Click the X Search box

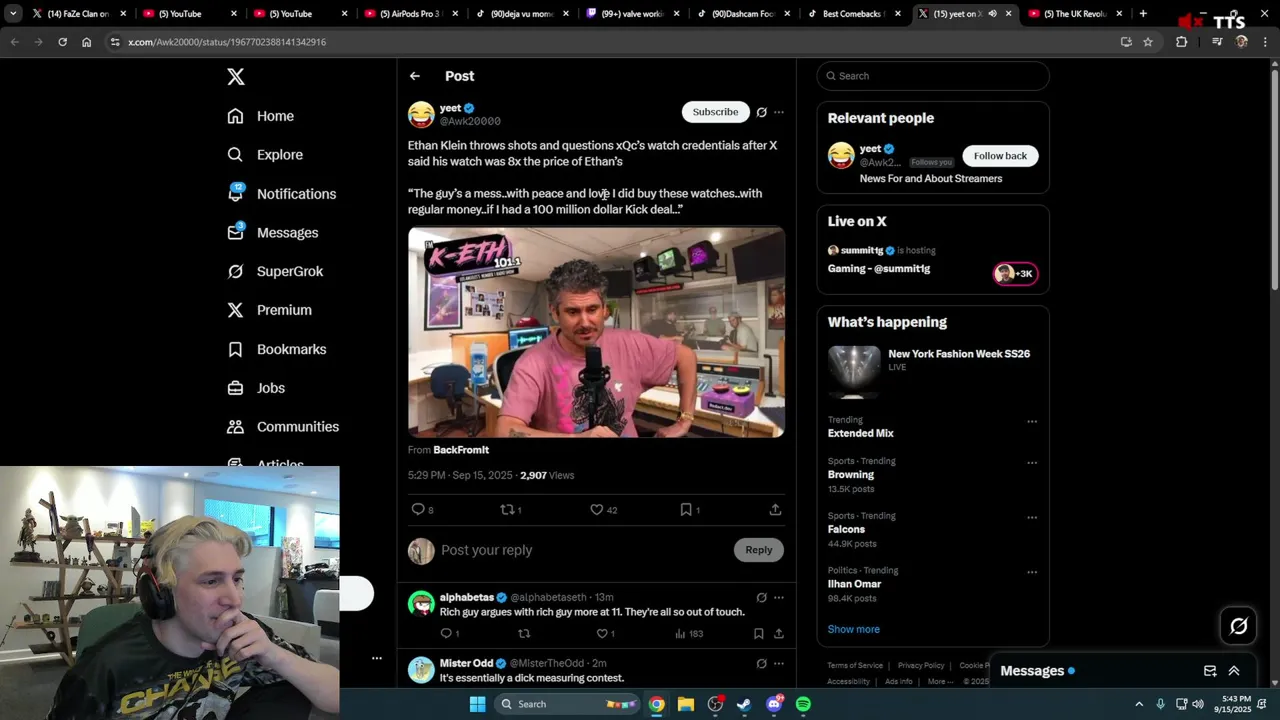(933, 76)
